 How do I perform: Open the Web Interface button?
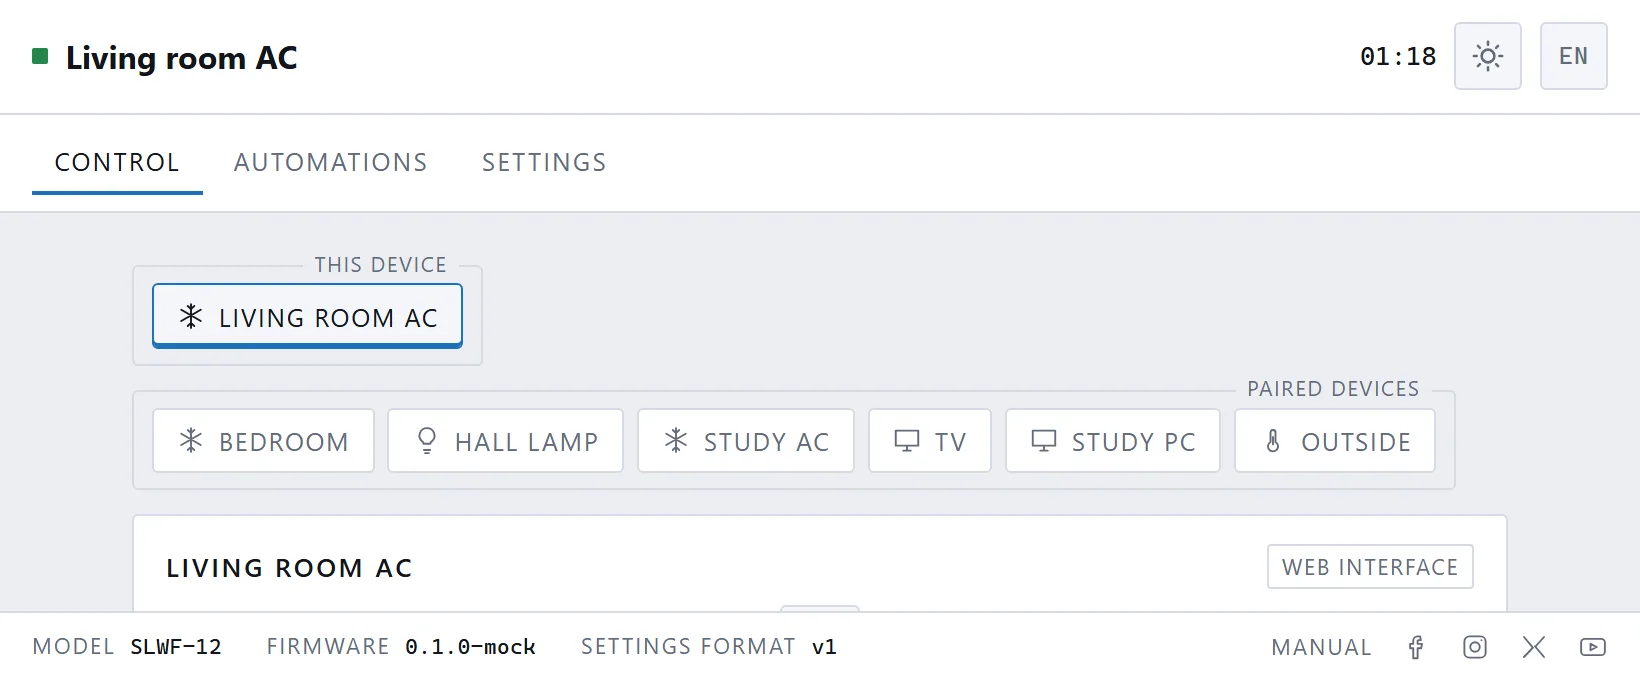1370,567
